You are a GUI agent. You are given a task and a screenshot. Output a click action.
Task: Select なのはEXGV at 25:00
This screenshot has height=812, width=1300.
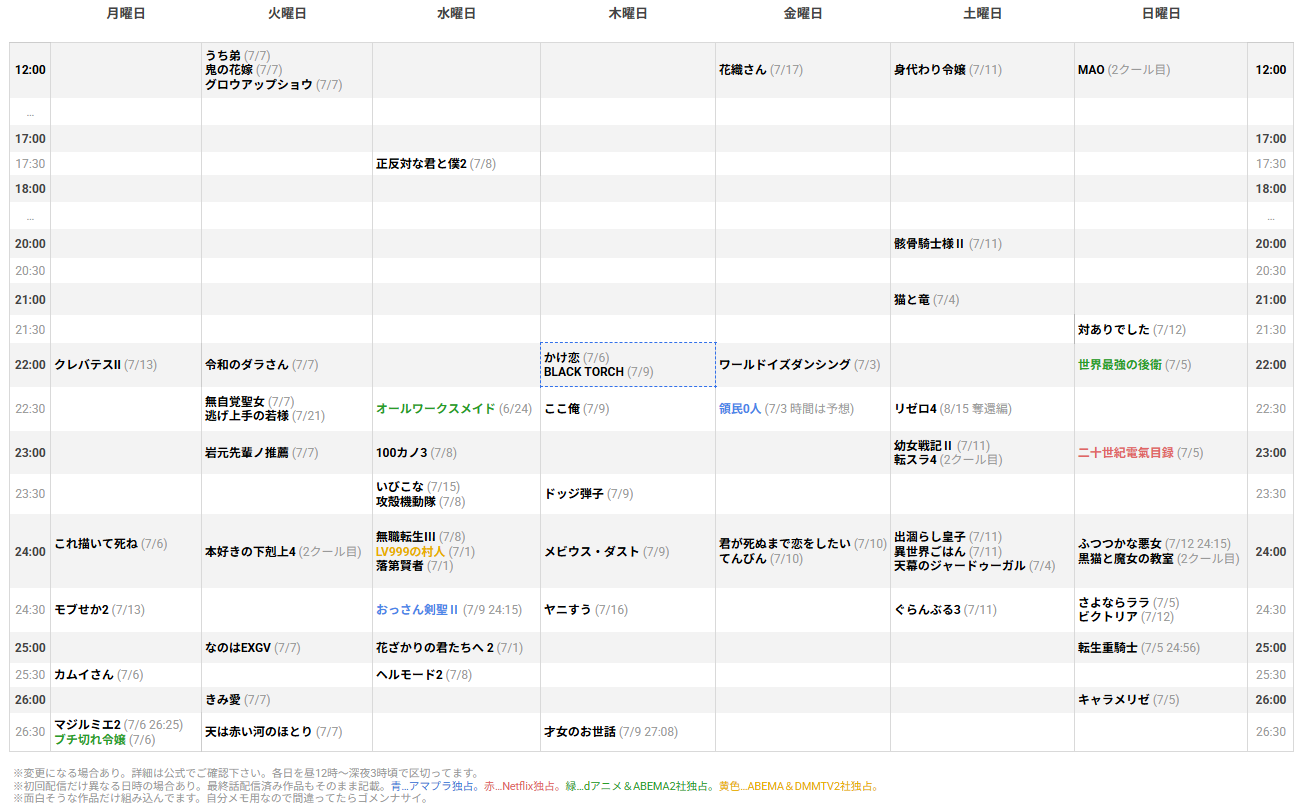[x=238, y=648]
